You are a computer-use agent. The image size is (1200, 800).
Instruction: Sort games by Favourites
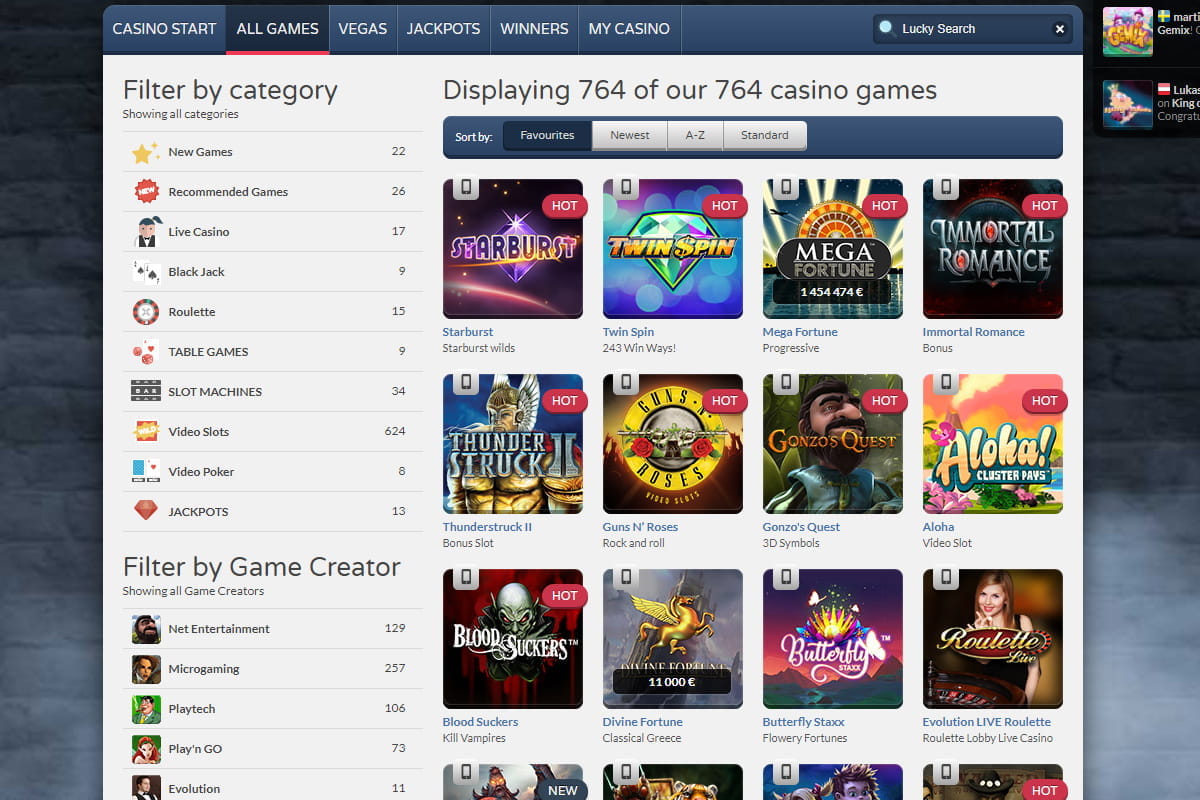pos(547,135)
